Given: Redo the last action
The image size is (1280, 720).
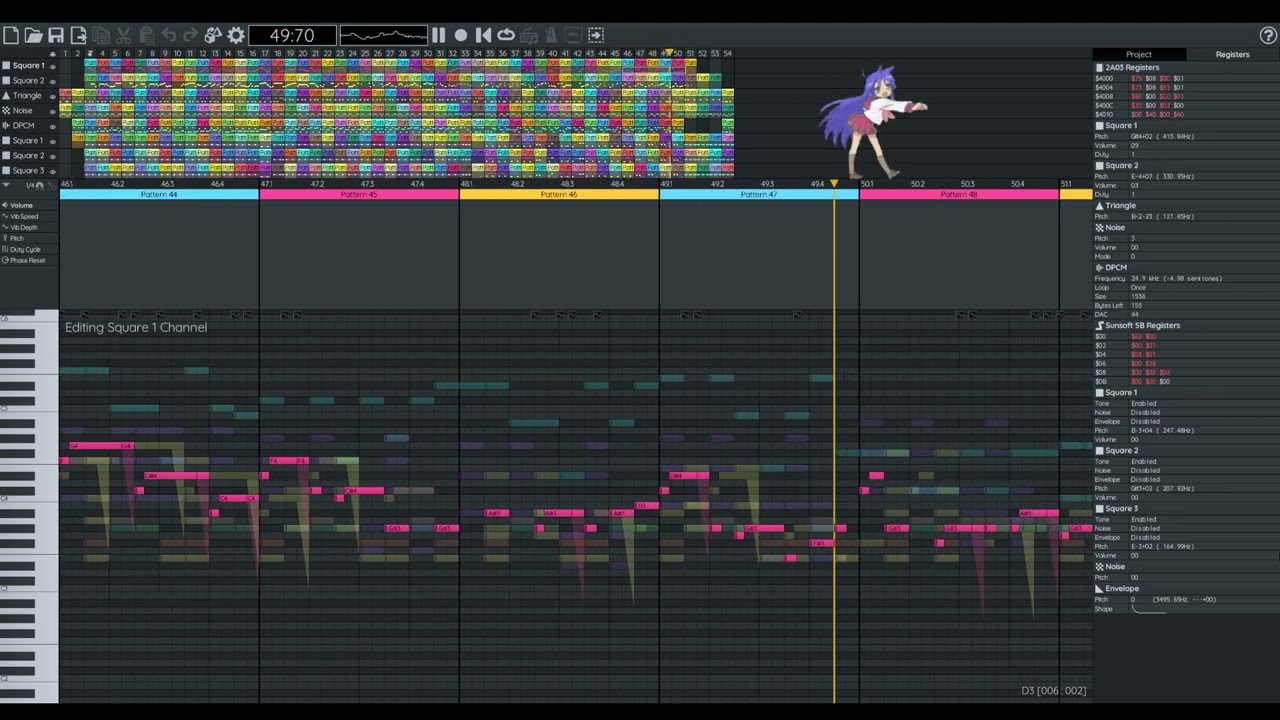Looking at the screenshot, I should [x=191, y=35].
